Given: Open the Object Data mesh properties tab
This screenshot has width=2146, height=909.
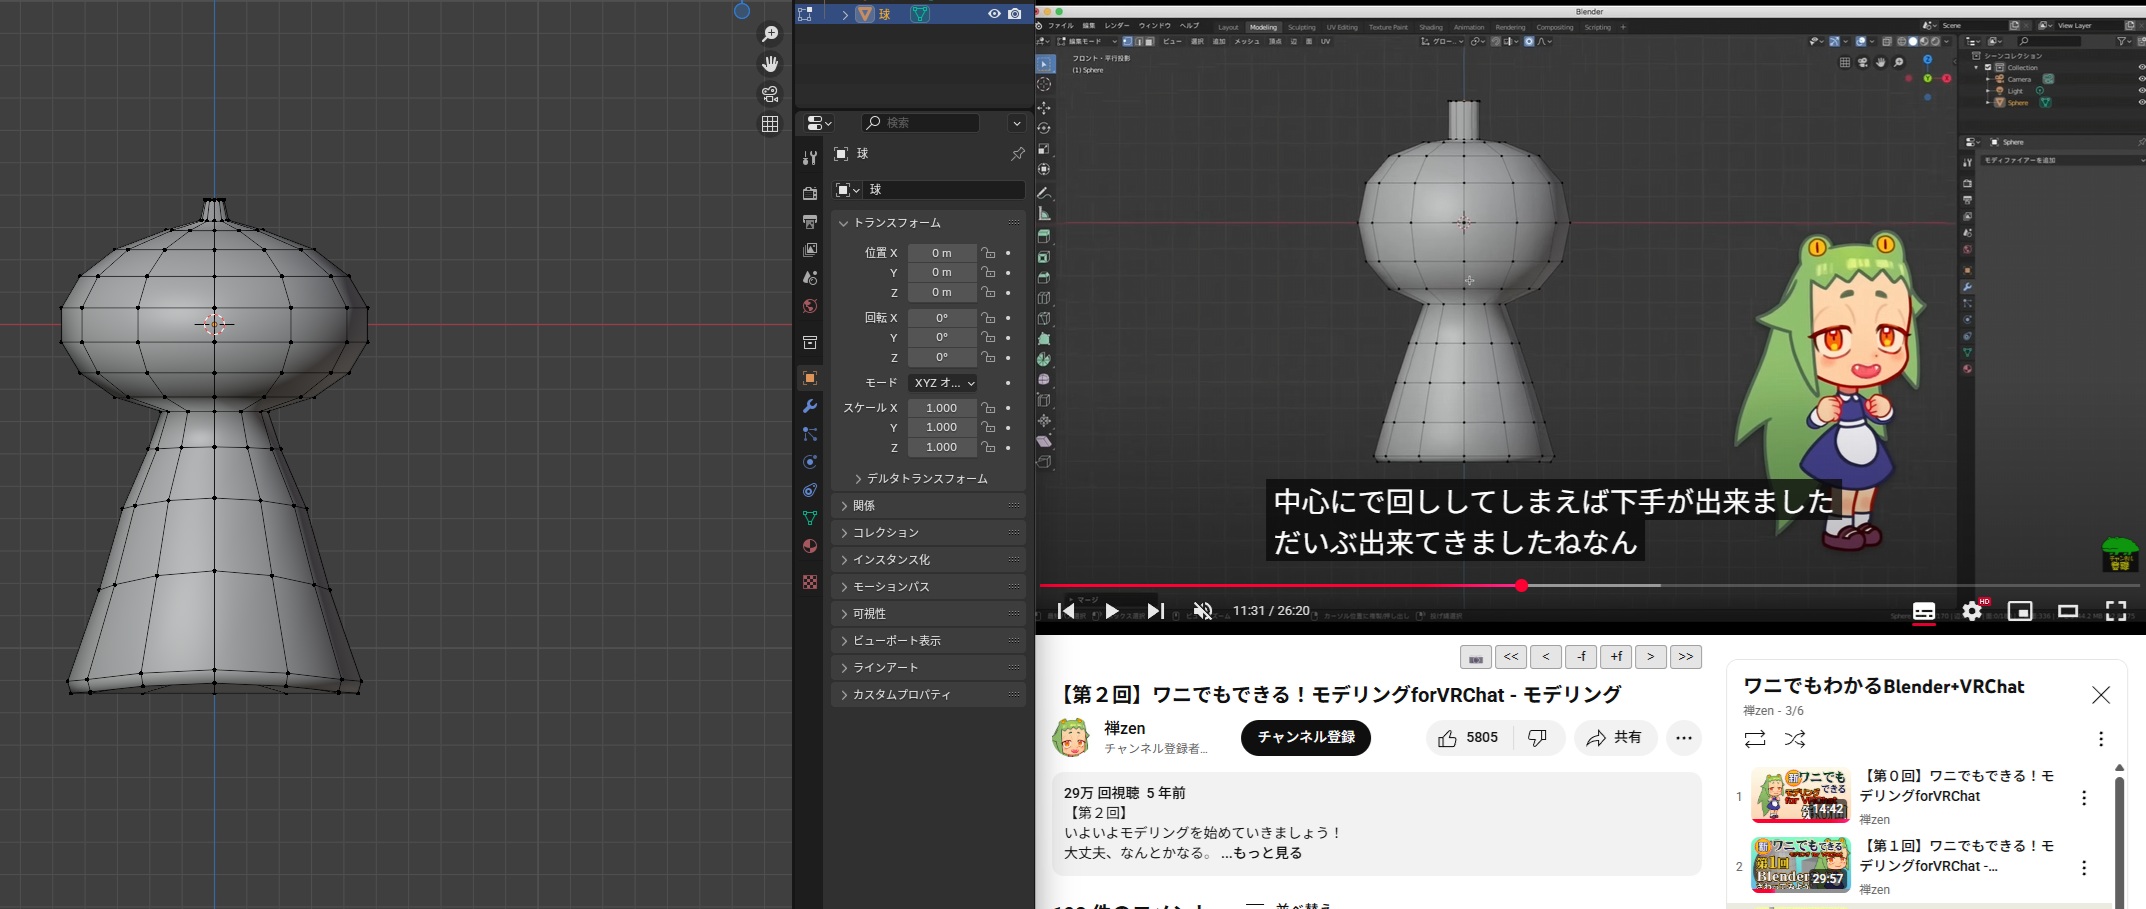Looking at the screenshot, I should tap(810, 518).
